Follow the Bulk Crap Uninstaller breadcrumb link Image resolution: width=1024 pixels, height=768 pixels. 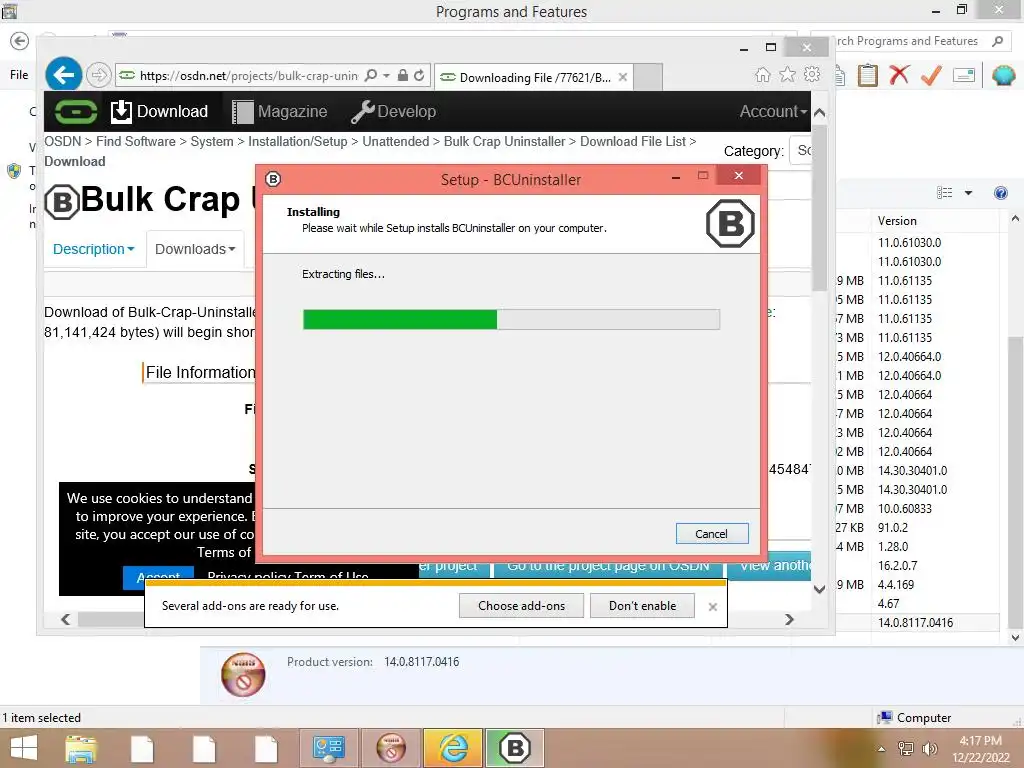tap(504, 142)
